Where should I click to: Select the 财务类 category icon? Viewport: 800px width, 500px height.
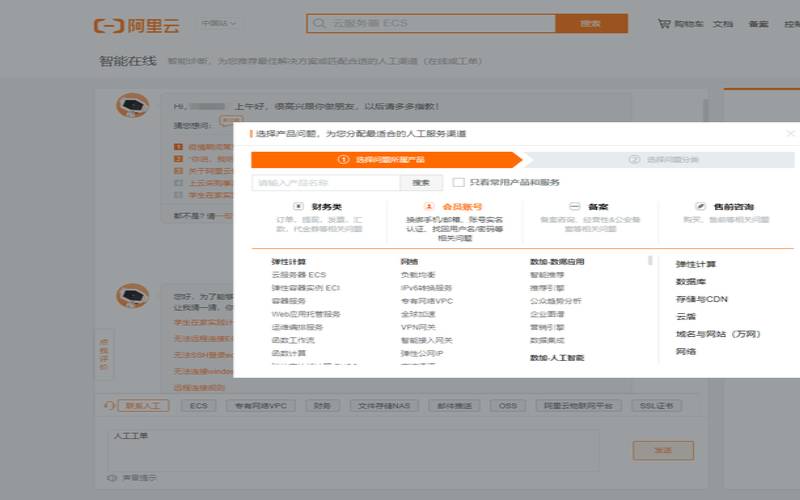[x=298, y=206]
